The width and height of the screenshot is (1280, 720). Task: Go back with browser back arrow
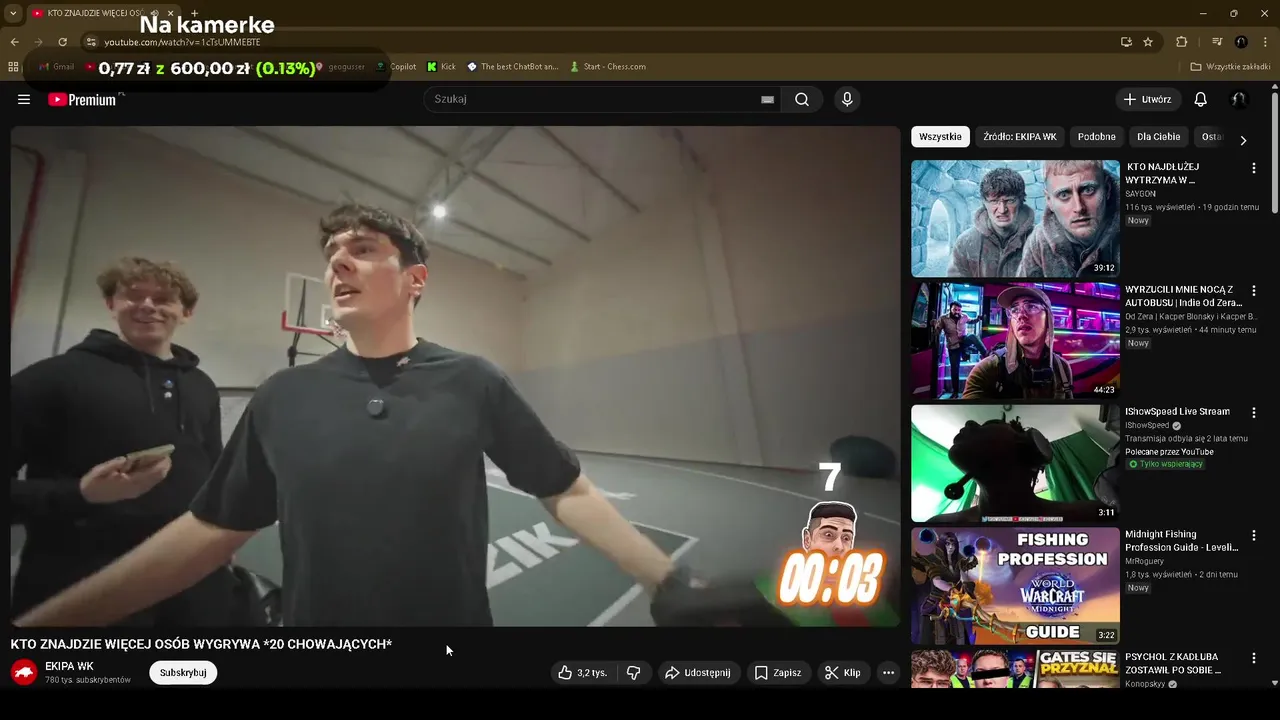[14, 42]
